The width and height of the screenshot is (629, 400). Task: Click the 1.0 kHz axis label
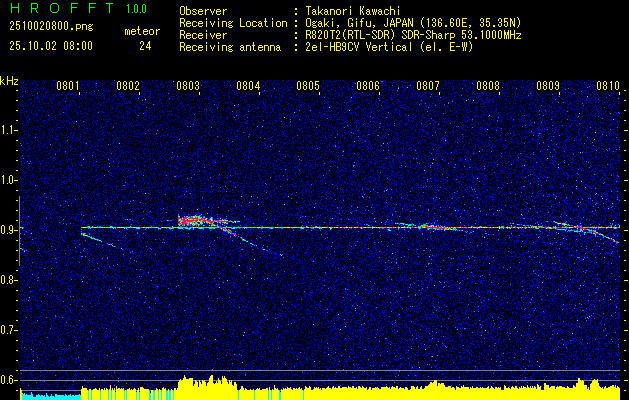[9, 180]
